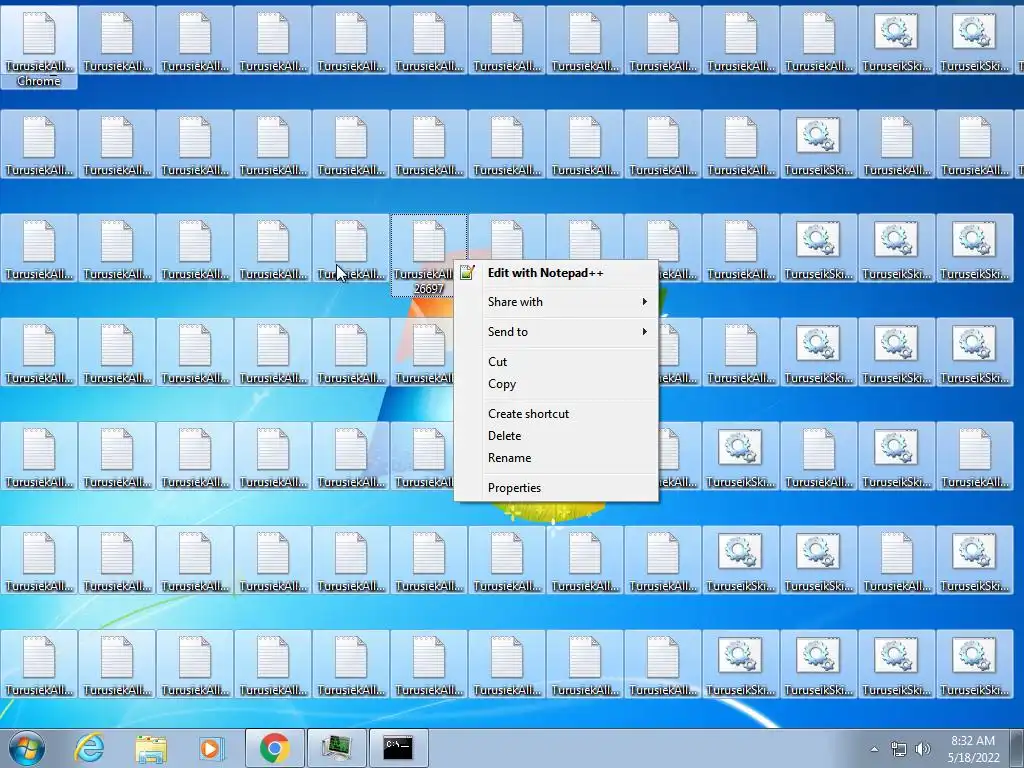Open the circuit-board app on the taskbar

pyautogui.click(x=337, y=748)
